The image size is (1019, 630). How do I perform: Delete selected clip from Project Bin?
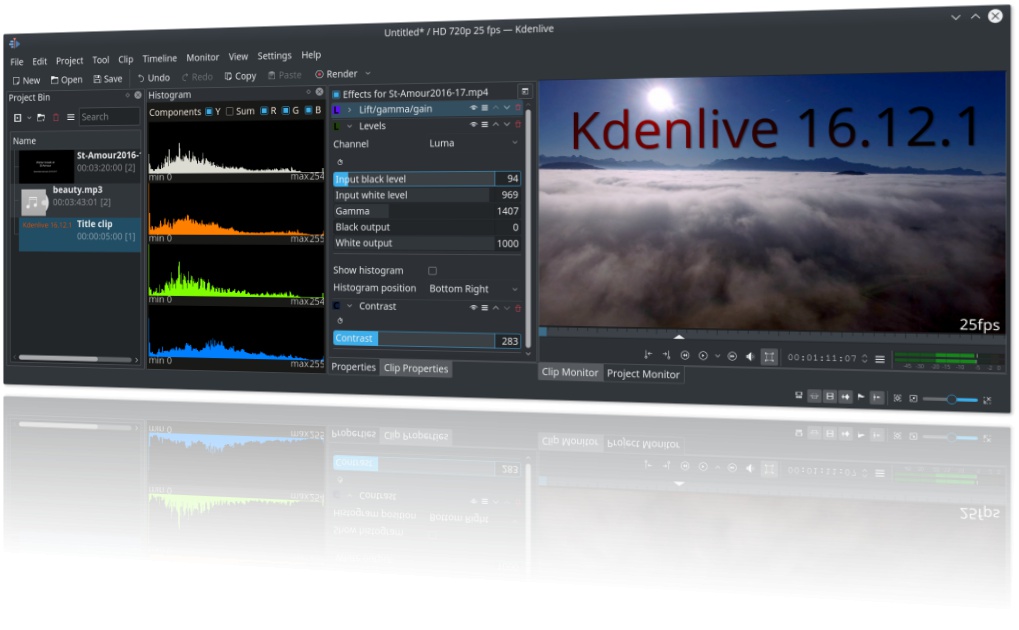56,117
